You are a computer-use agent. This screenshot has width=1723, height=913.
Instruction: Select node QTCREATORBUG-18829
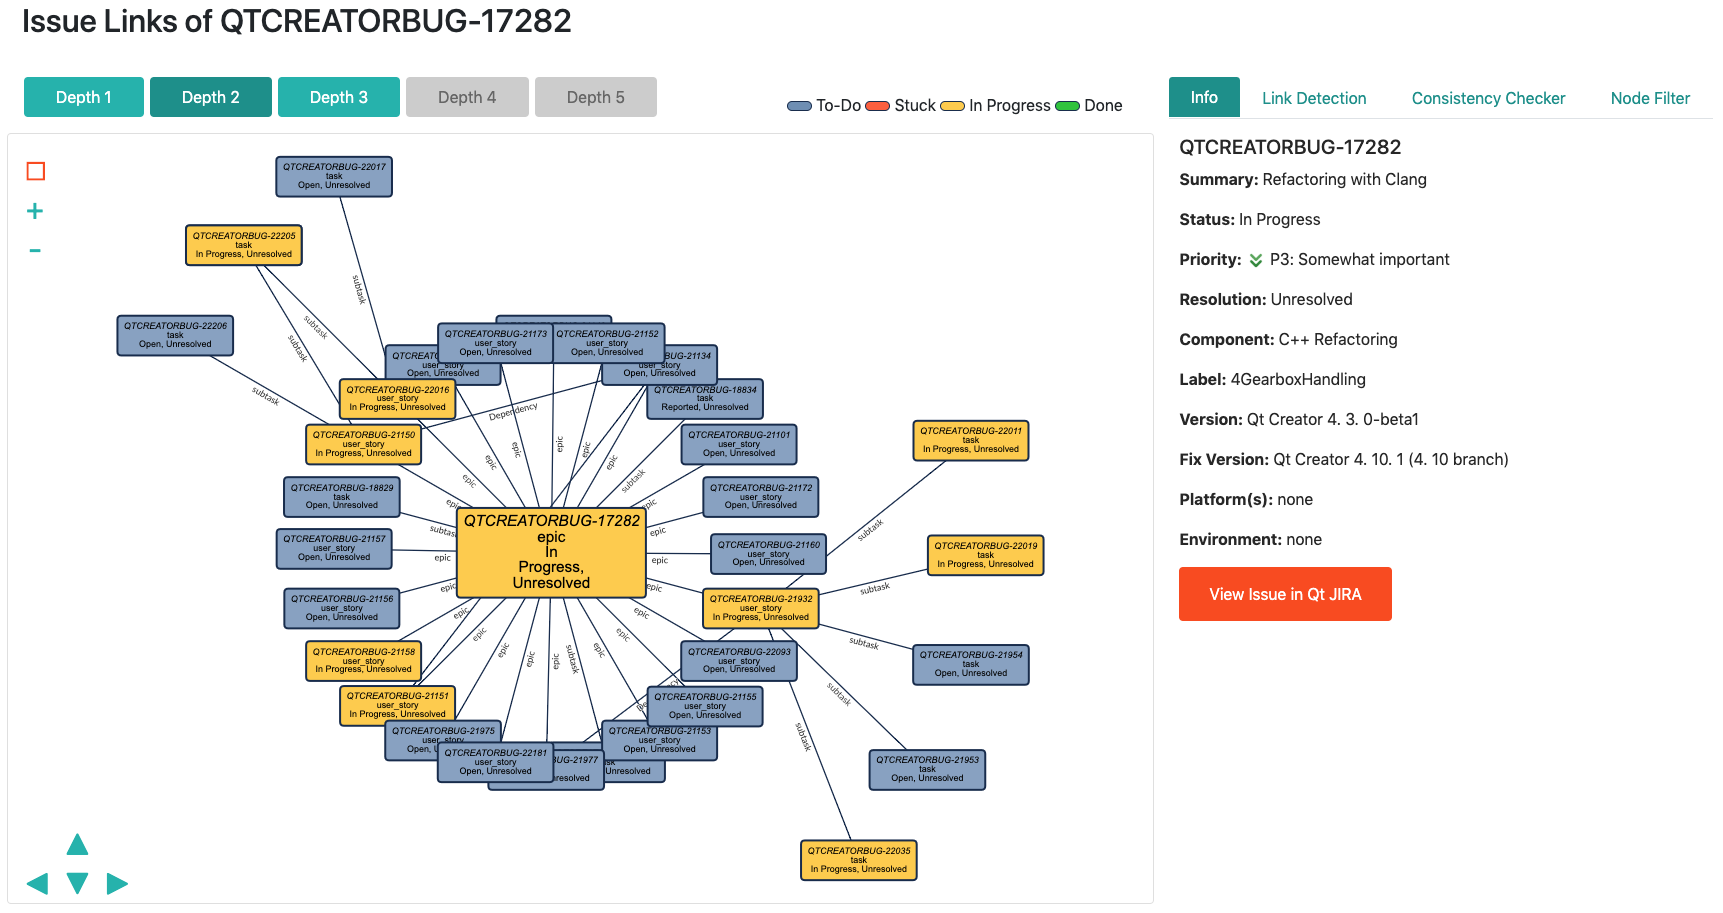tap(342, 497)
